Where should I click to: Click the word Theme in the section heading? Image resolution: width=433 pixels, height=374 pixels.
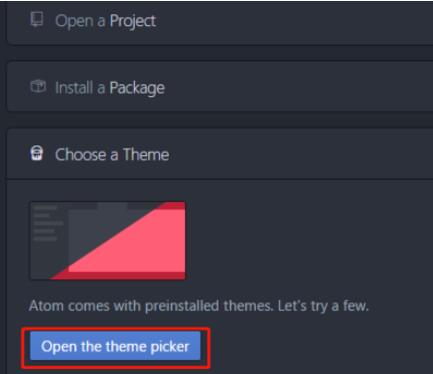click(x=146, y=155)
